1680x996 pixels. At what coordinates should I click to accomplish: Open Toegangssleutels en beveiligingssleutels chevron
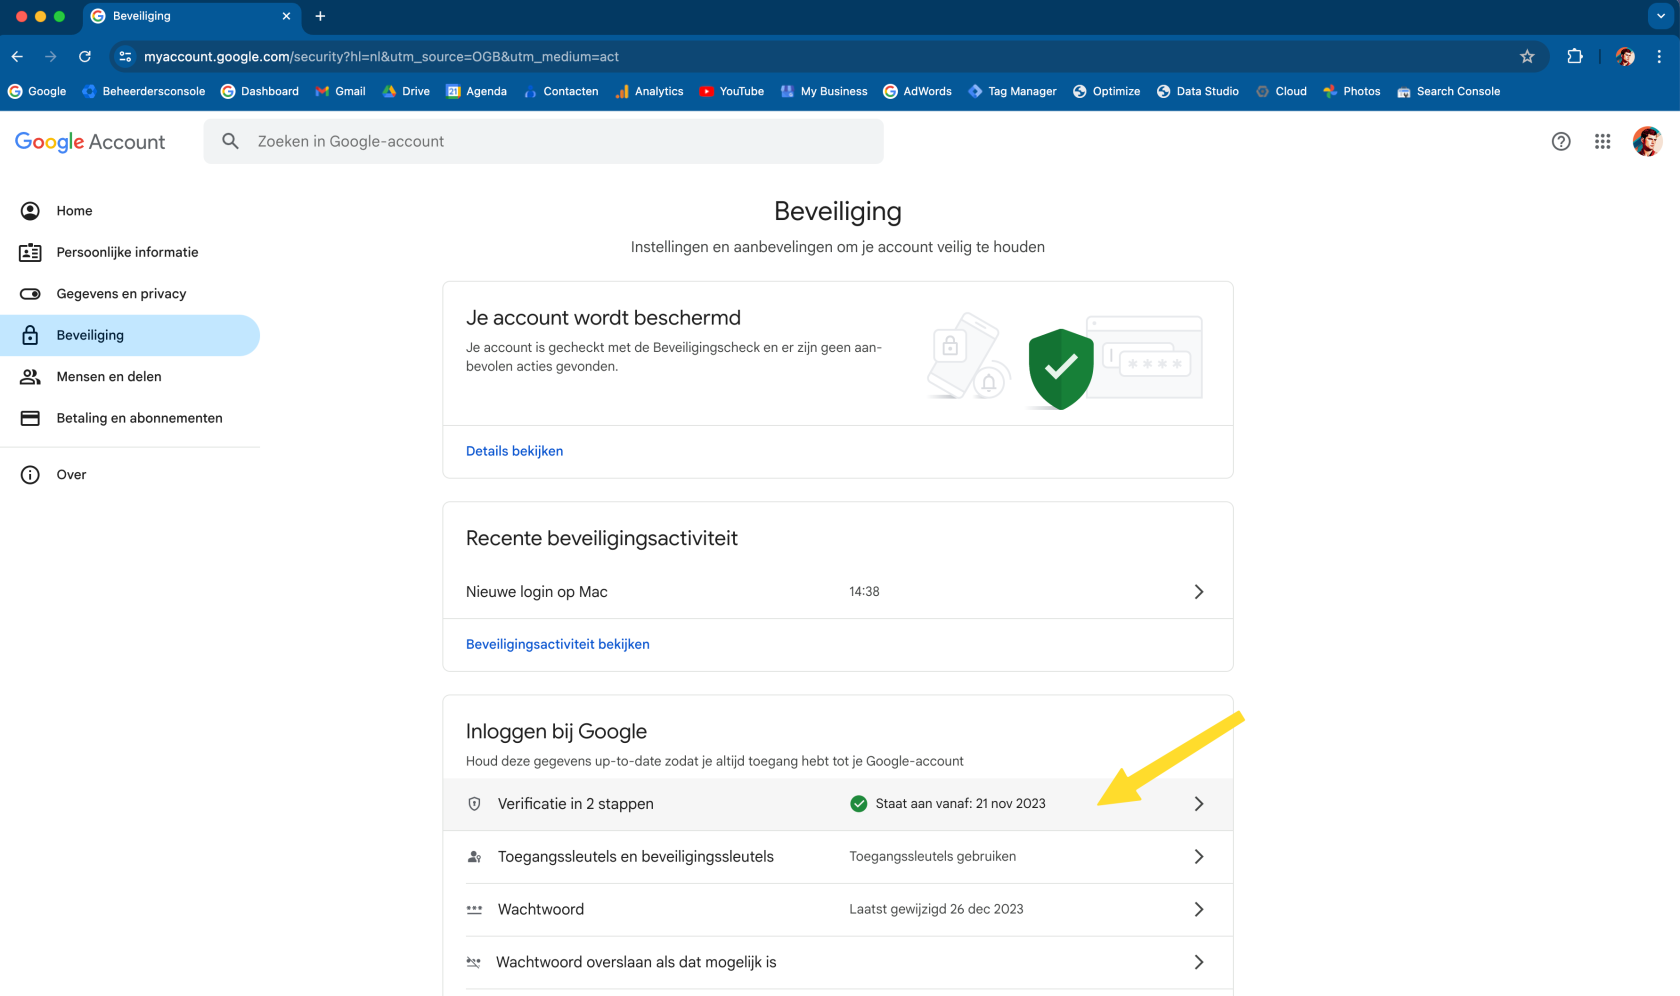click(1199, 857)
